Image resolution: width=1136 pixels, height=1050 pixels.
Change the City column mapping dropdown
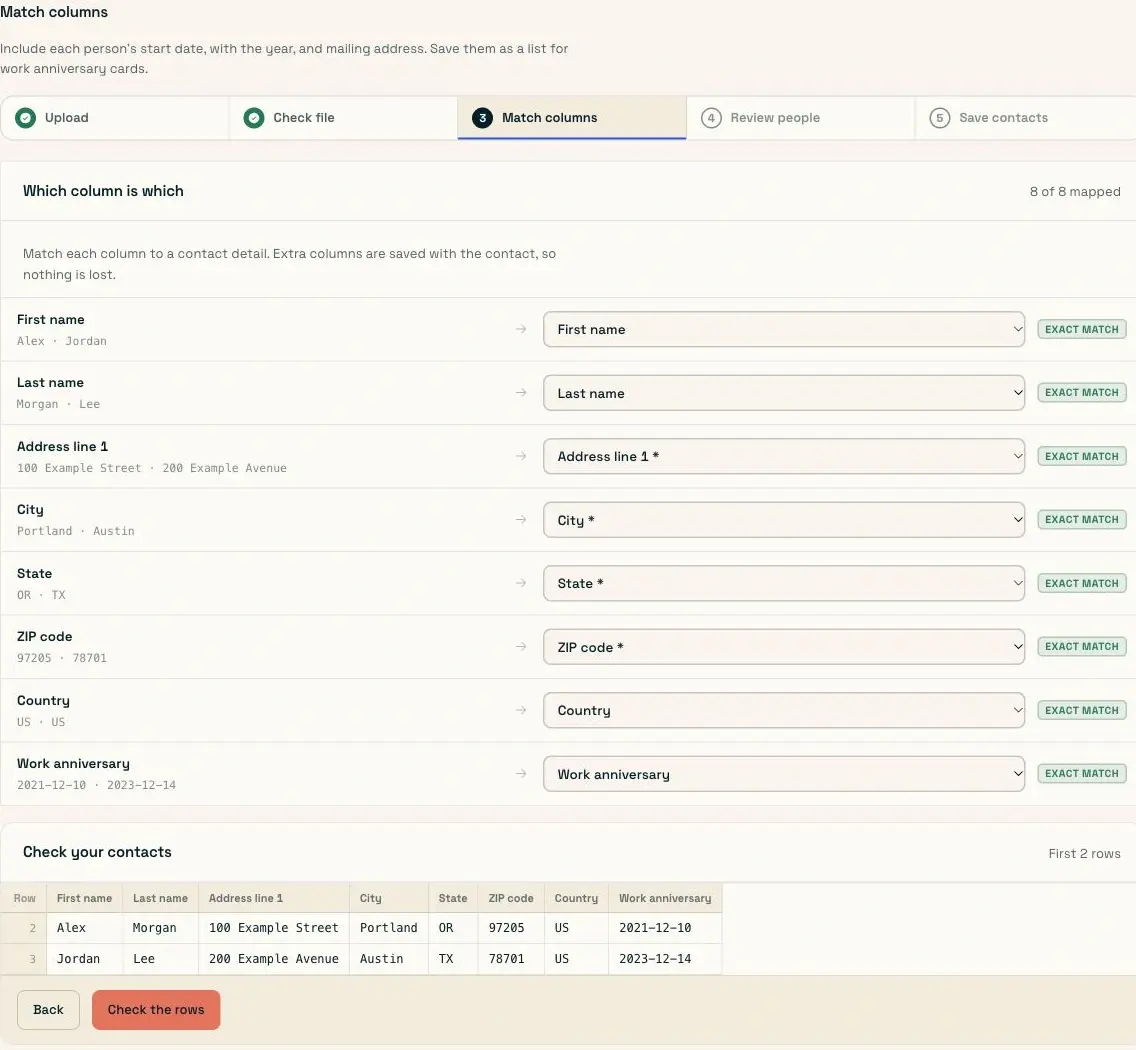tap(784, 520)
